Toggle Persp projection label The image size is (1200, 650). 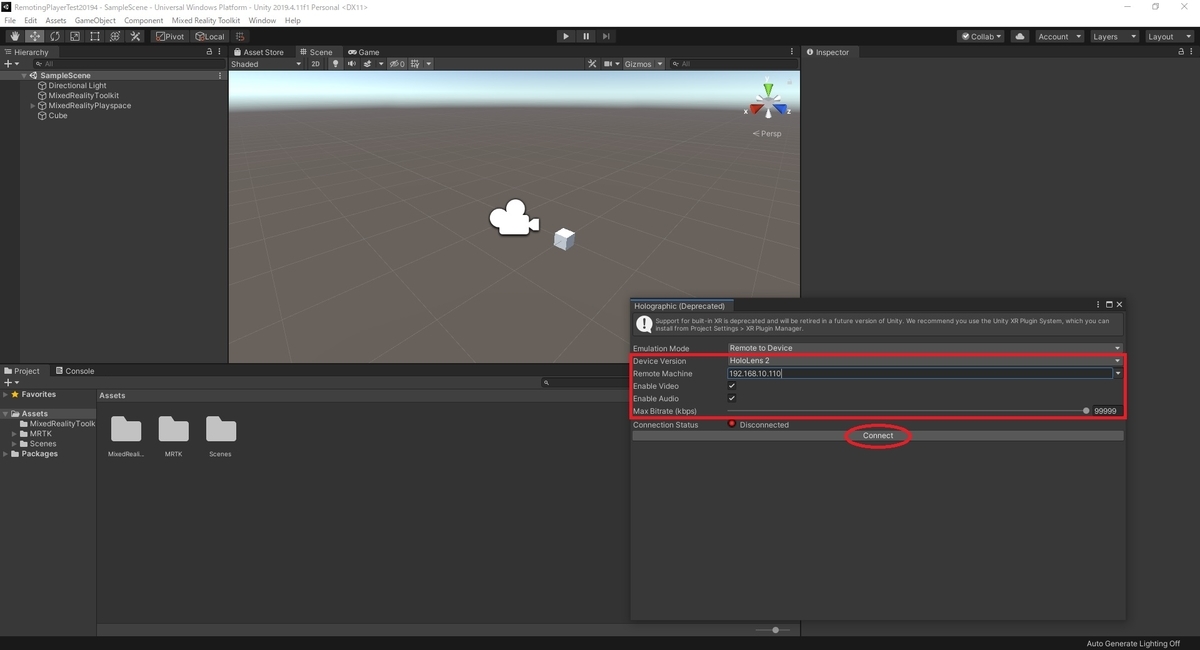coord(768,133)
